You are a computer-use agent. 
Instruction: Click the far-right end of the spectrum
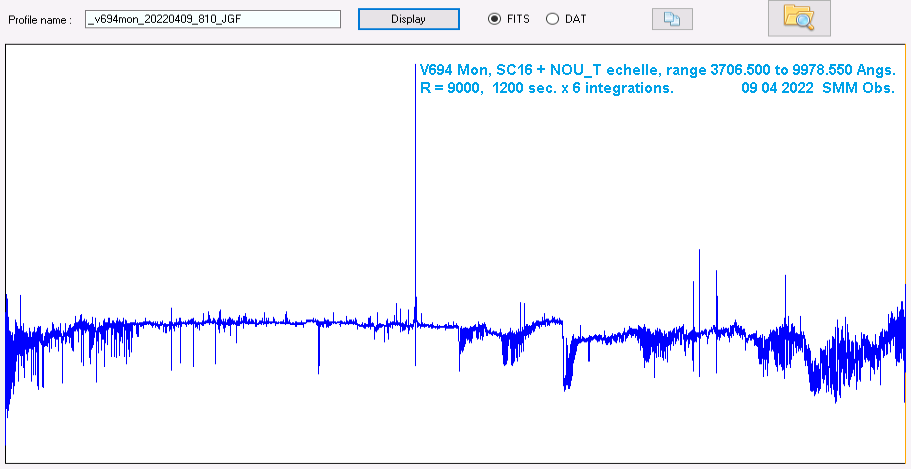click(x=902, y=330)
